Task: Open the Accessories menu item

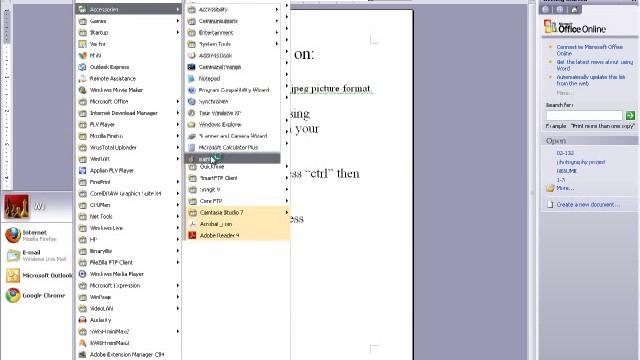Action: pos(128,9)
